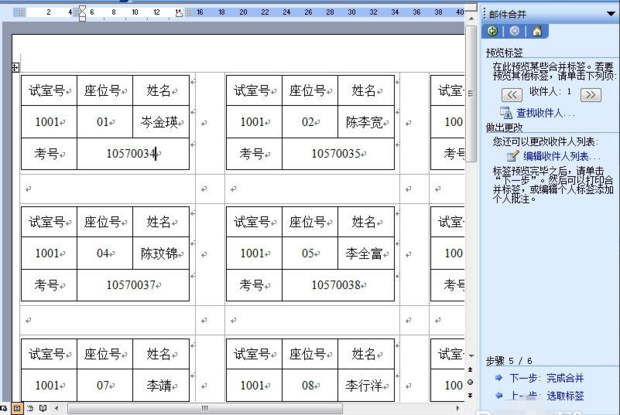The width and height of the screenshot is (620, 415).
Task: Click the vertical scrollbar thumb
Action: coord(471,94)
